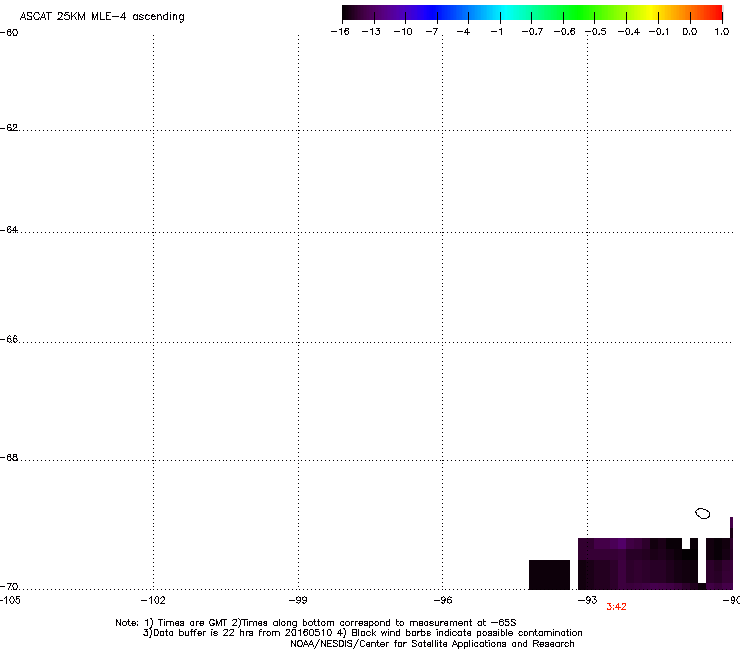
Task: Click the purple data swath east of -93
Action: 655,564
